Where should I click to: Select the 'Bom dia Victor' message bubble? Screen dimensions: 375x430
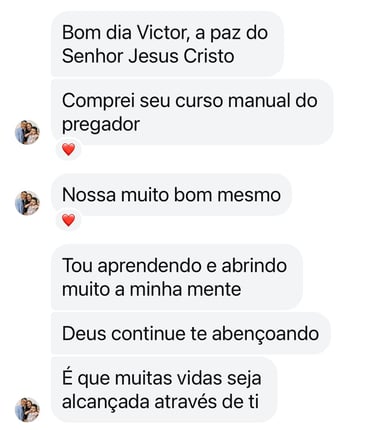(x=167, y=44)
